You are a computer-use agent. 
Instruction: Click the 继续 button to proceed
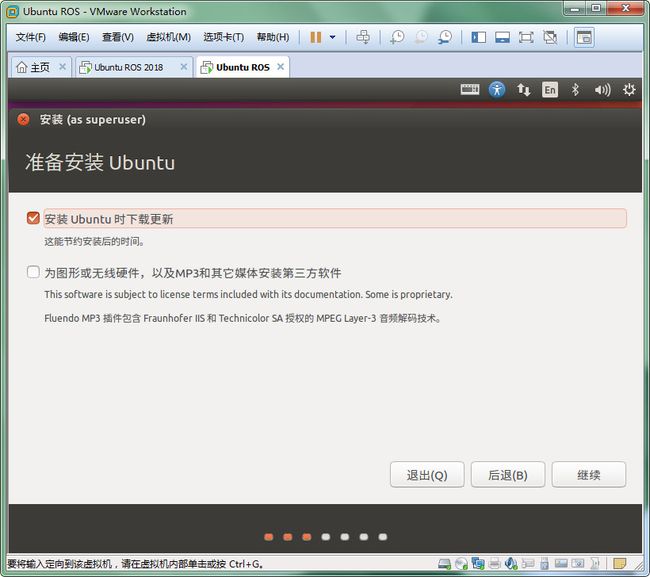click(589, 475)
